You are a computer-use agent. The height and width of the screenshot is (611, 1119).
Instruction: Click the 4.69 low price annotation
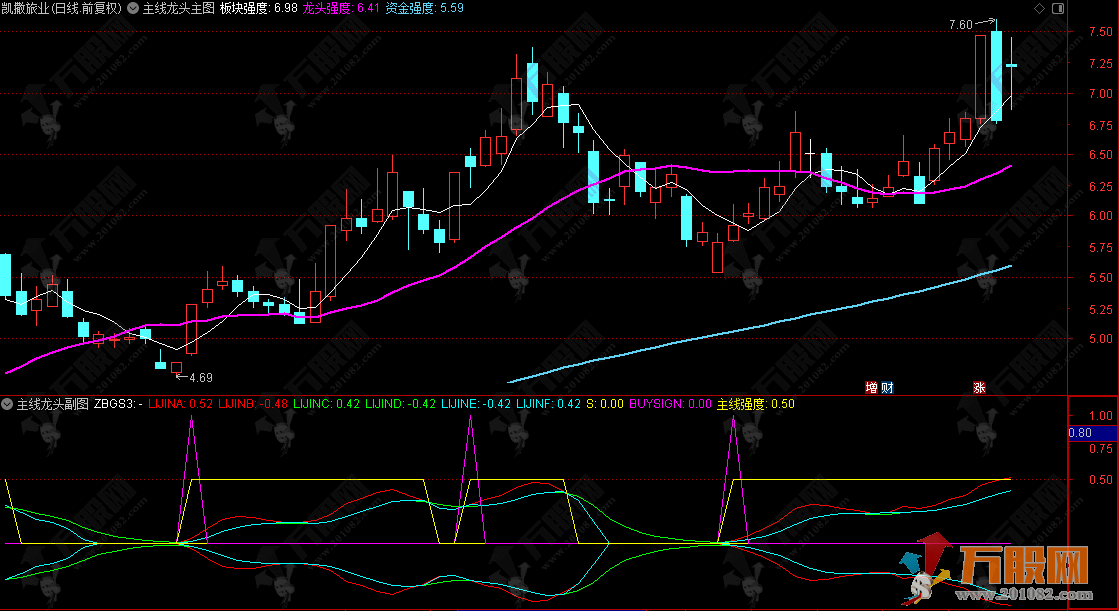(x=200, y=377)
